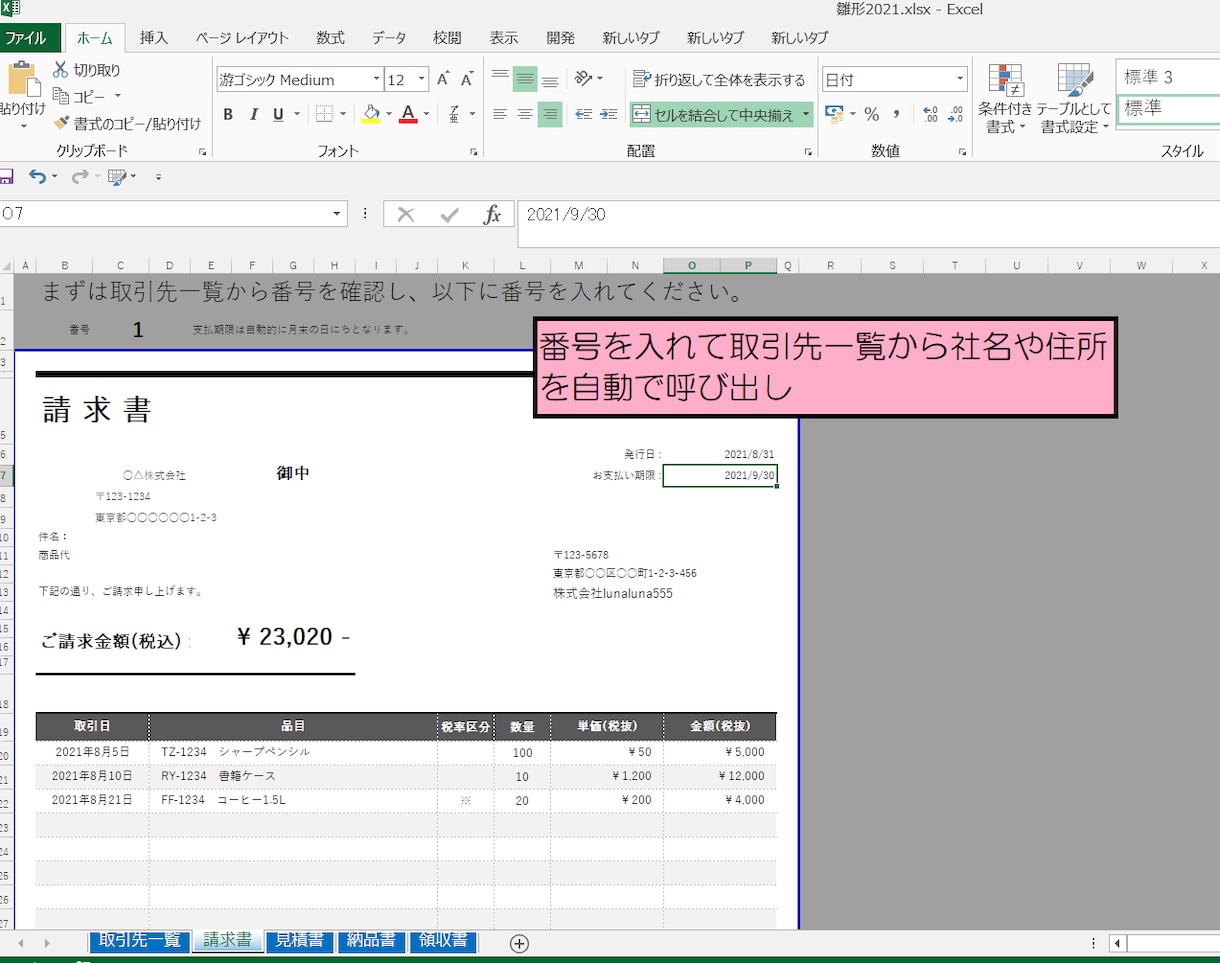The width and height of the screenshot is (1220, 963).
Task: Apply the red font color
Action: pos(408,114)
